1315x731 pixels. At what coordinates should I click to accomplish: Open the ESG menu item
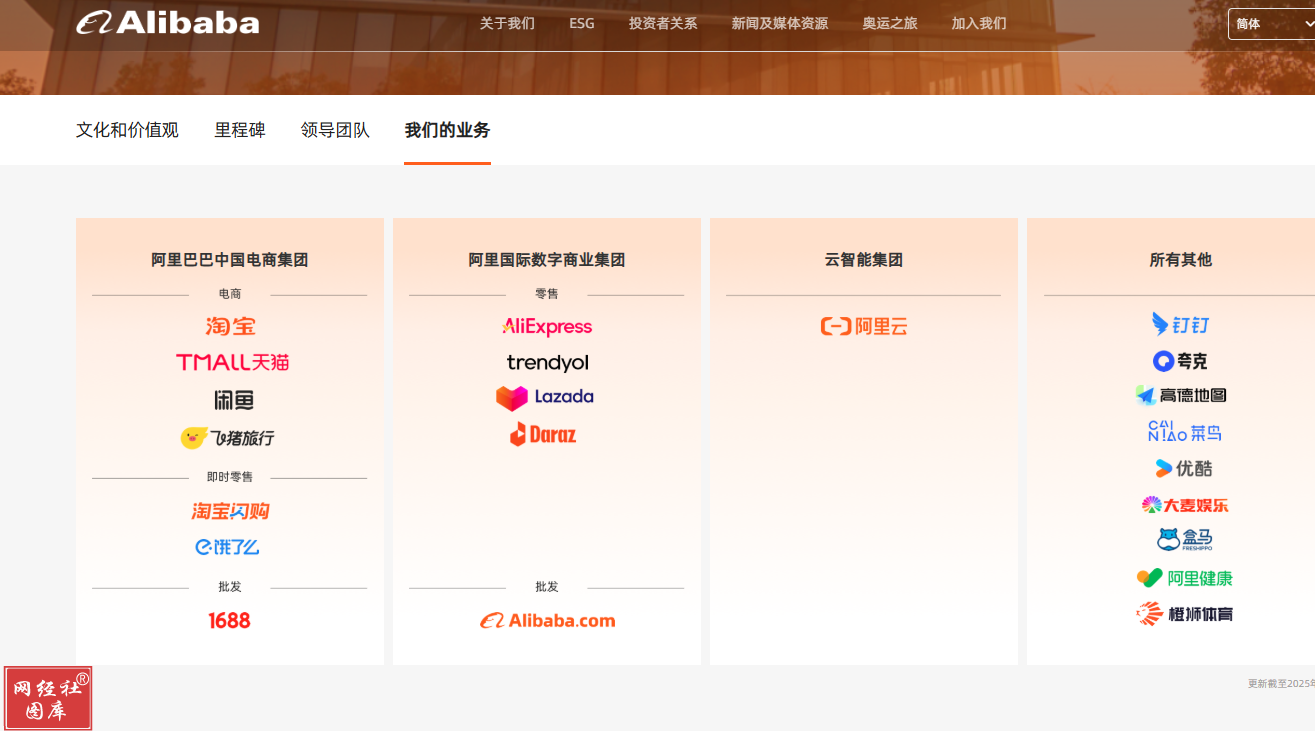coord(582,23)
